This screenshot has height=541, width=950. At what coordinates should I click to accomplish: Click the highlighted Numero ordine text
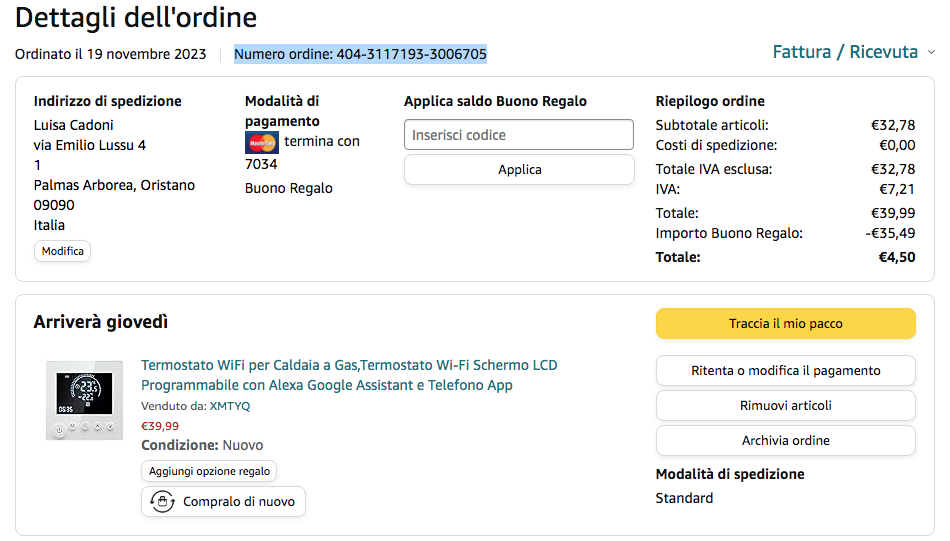[360, 54]
